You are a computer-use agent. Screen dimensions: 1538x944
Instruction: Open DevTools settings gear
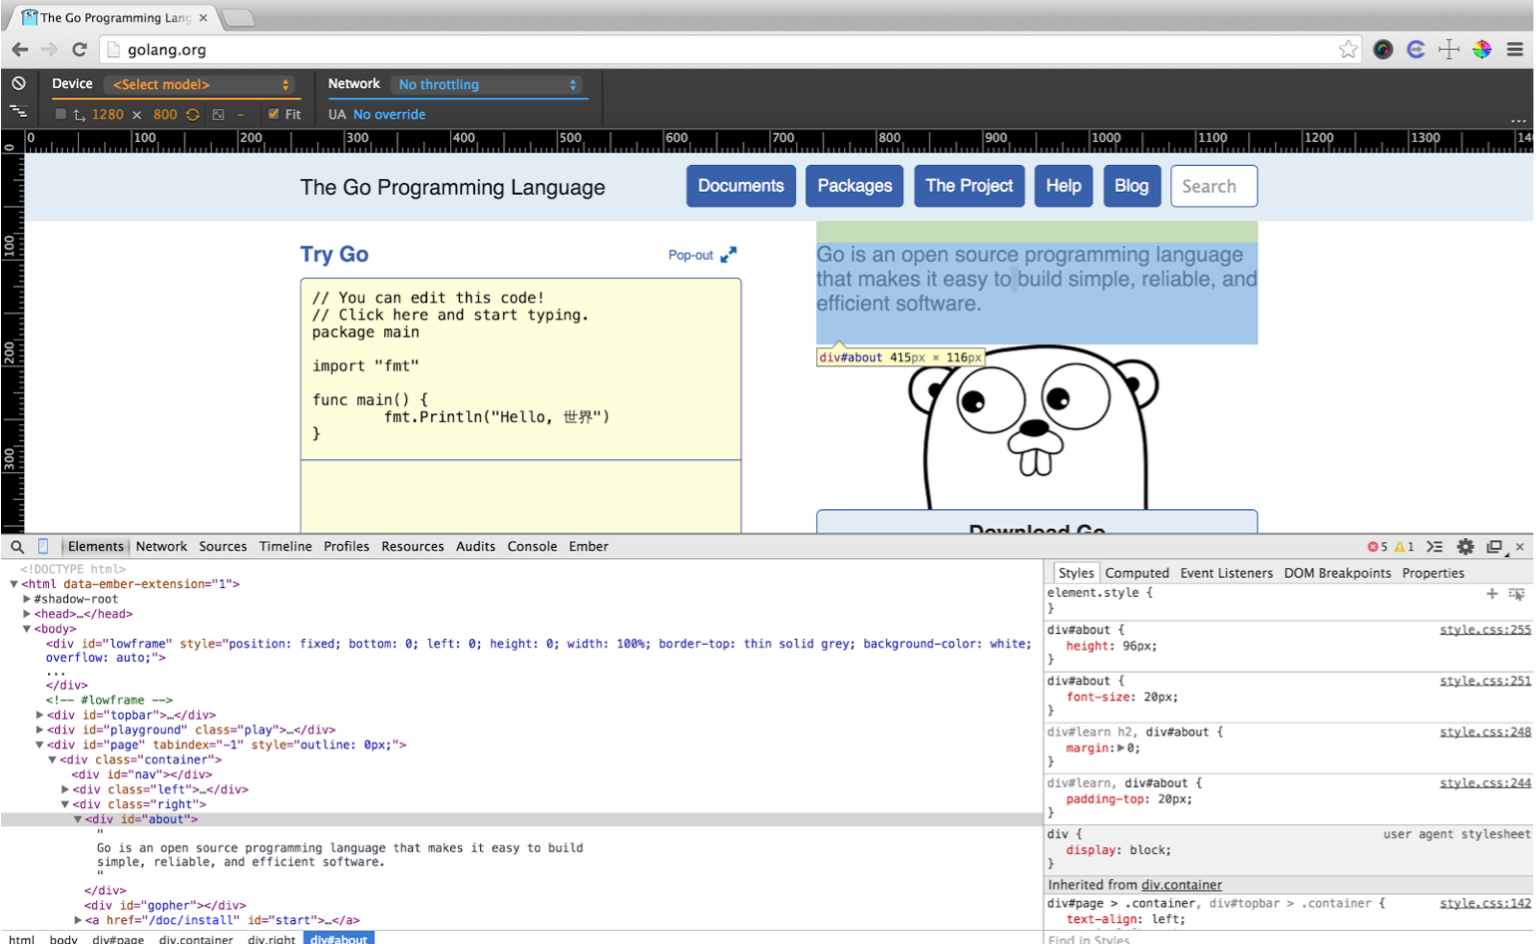1465,547
